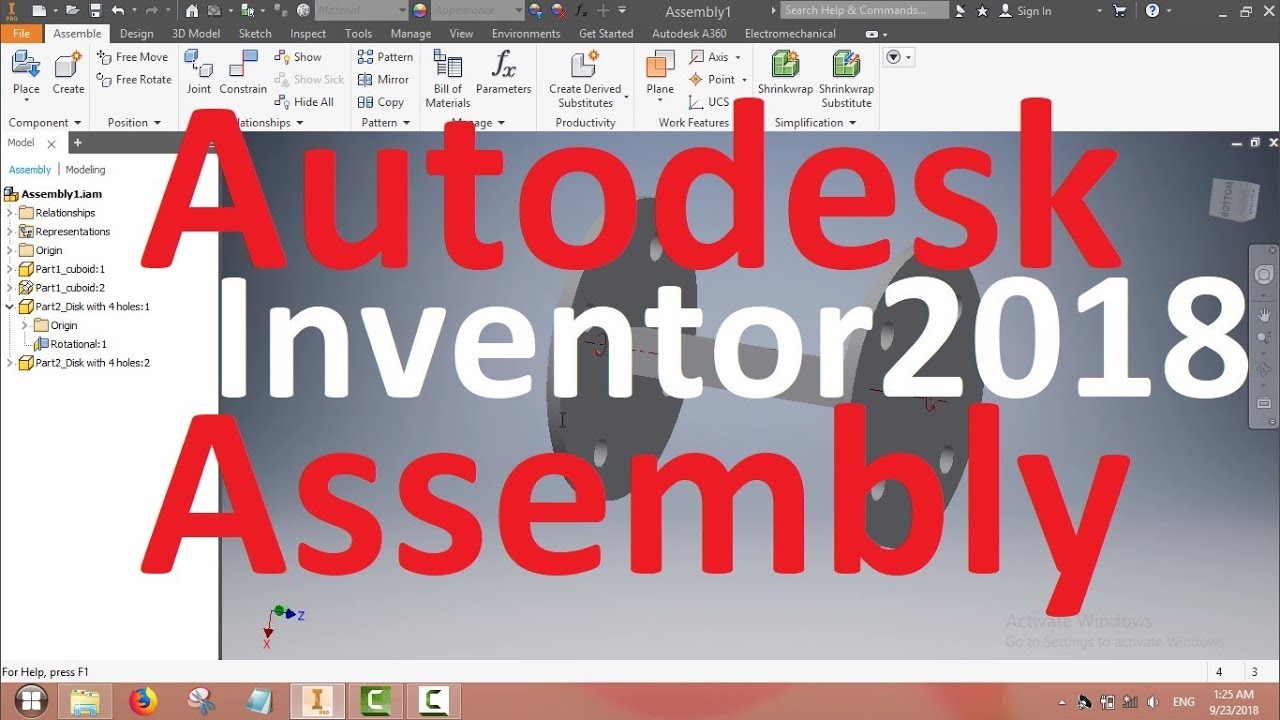The height and width of the screenshot is (720, 1280).
Task: Select the Free Rotate tool
Action: pyautogui.click(x=134, y=80)
